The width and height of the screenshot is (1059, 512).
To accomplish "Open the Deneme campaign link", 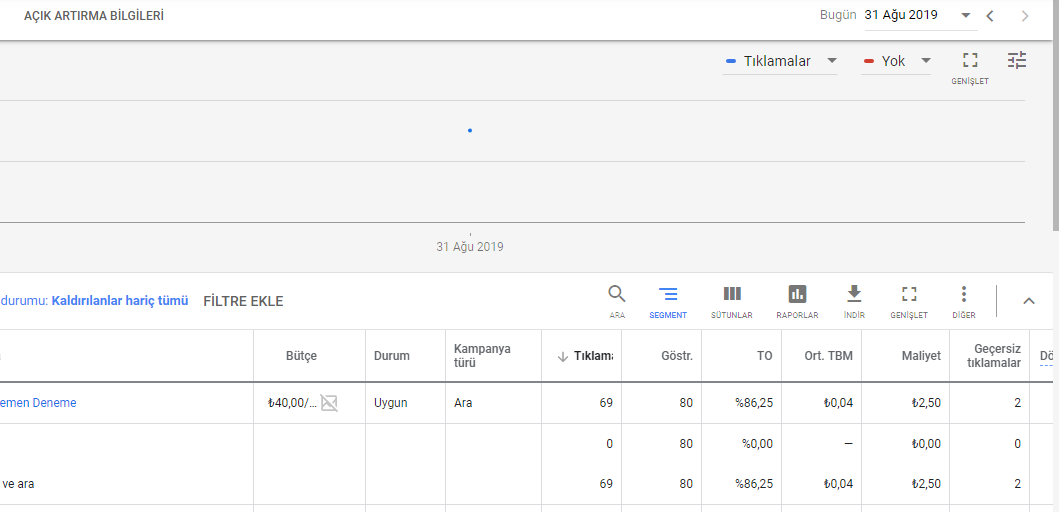I will 38,403.
